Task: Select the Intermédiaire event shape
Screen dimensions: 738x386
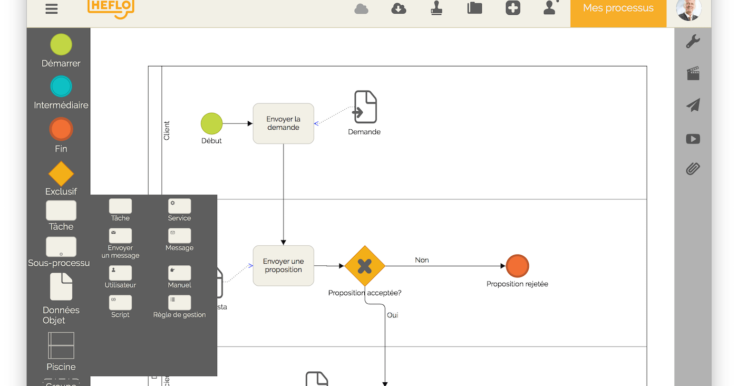Action: (61, 87)
